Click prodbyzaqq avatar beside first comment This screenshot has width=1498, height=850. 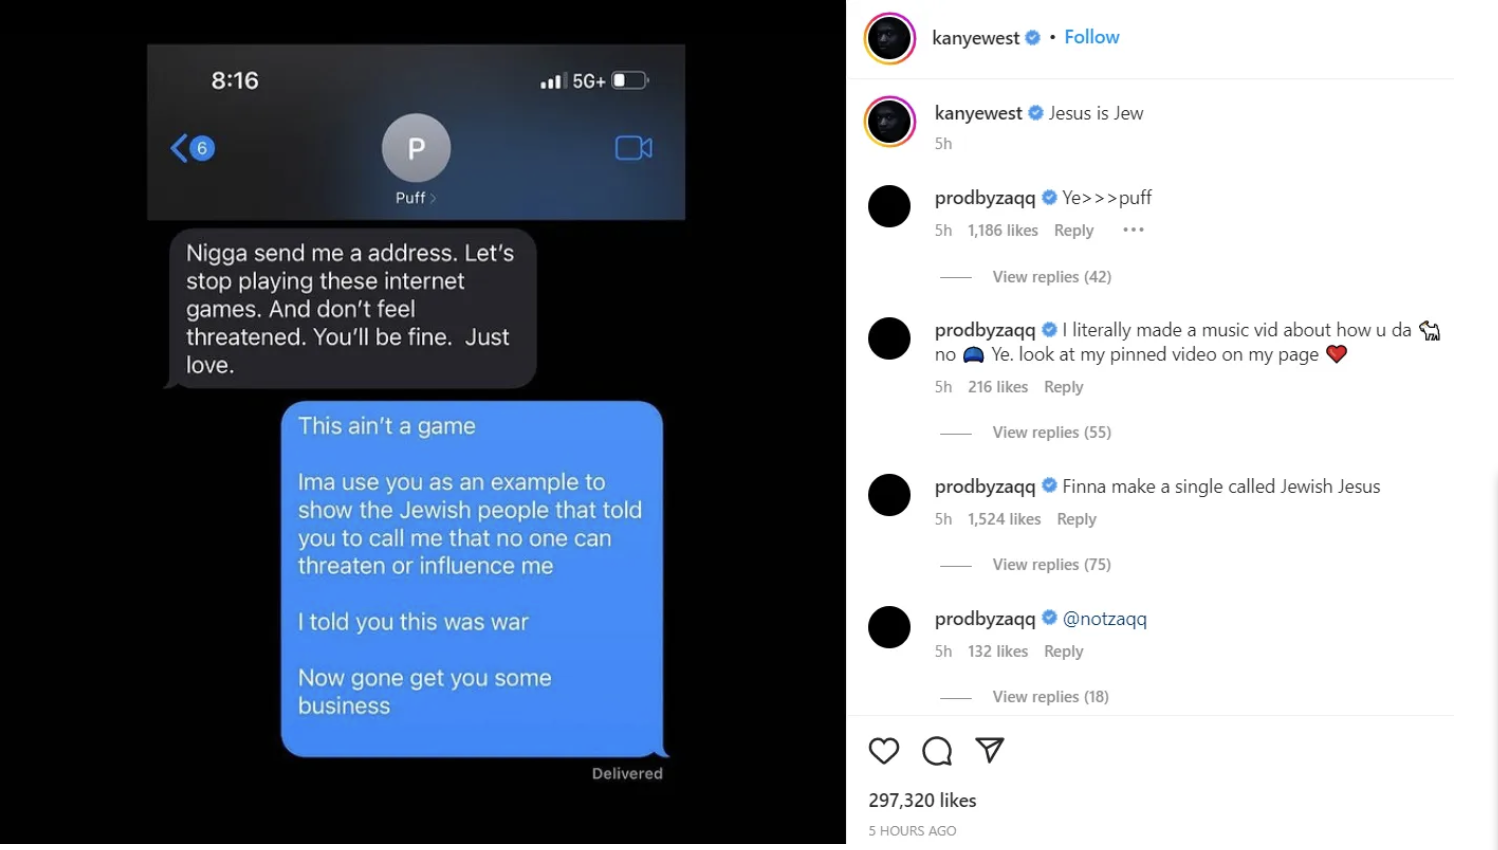(x=889, y=206)
